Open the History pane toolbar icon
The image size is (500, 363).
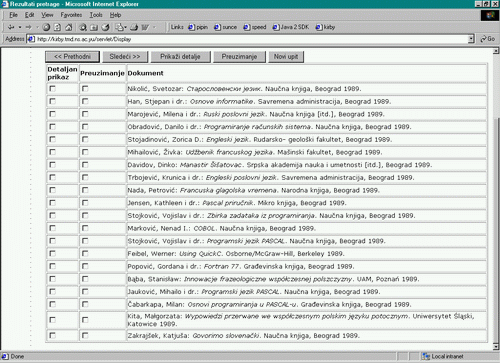(105, 27)
